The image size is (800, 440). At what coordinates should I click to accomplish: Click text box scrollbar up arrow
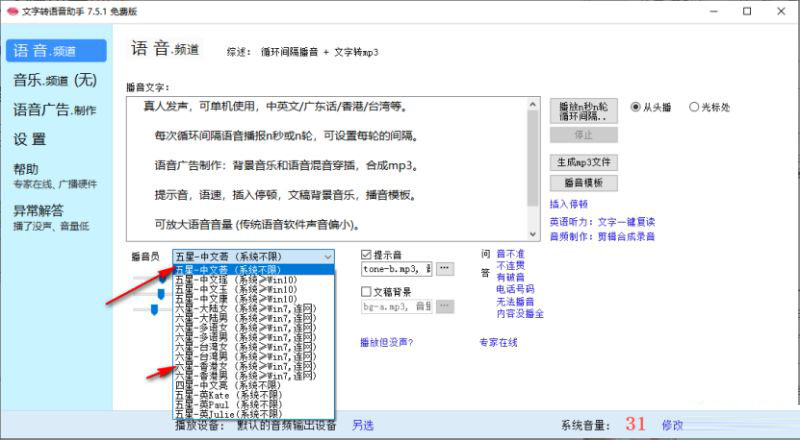point(533,105)
